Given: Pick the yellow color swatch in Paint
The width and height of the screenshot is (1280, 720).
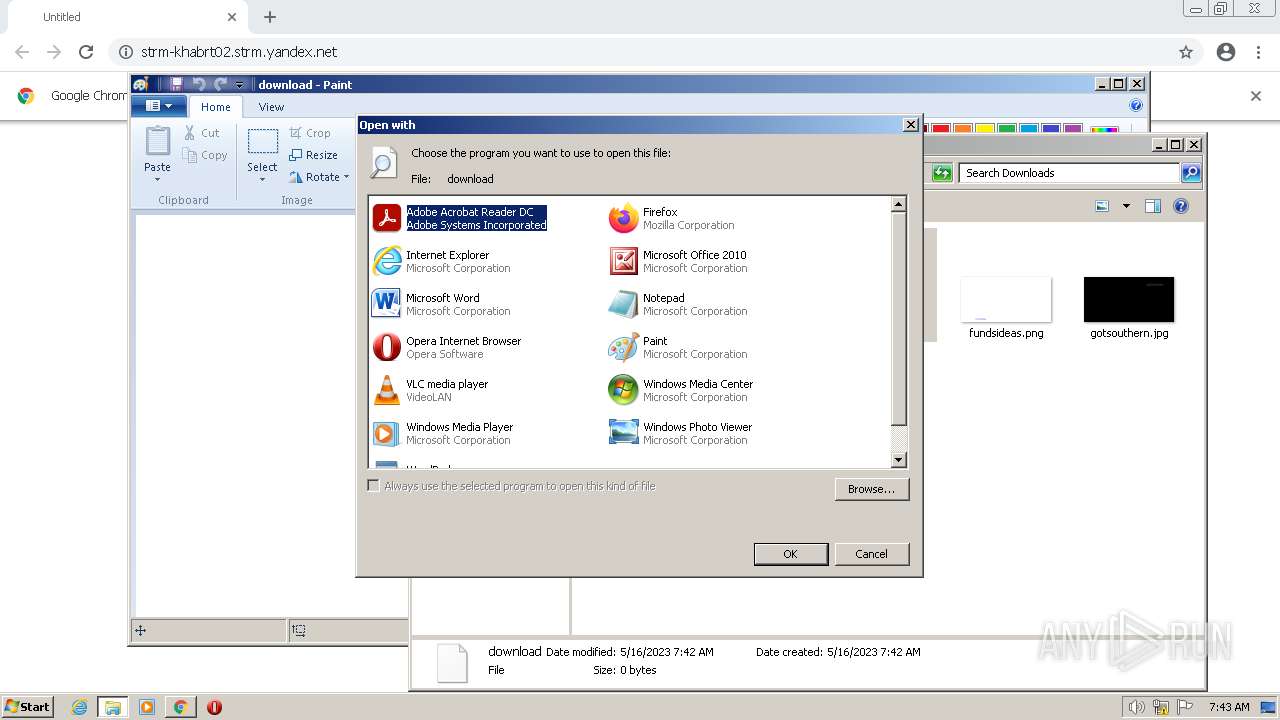Looking at the screenshot, I should coord(984,129).
